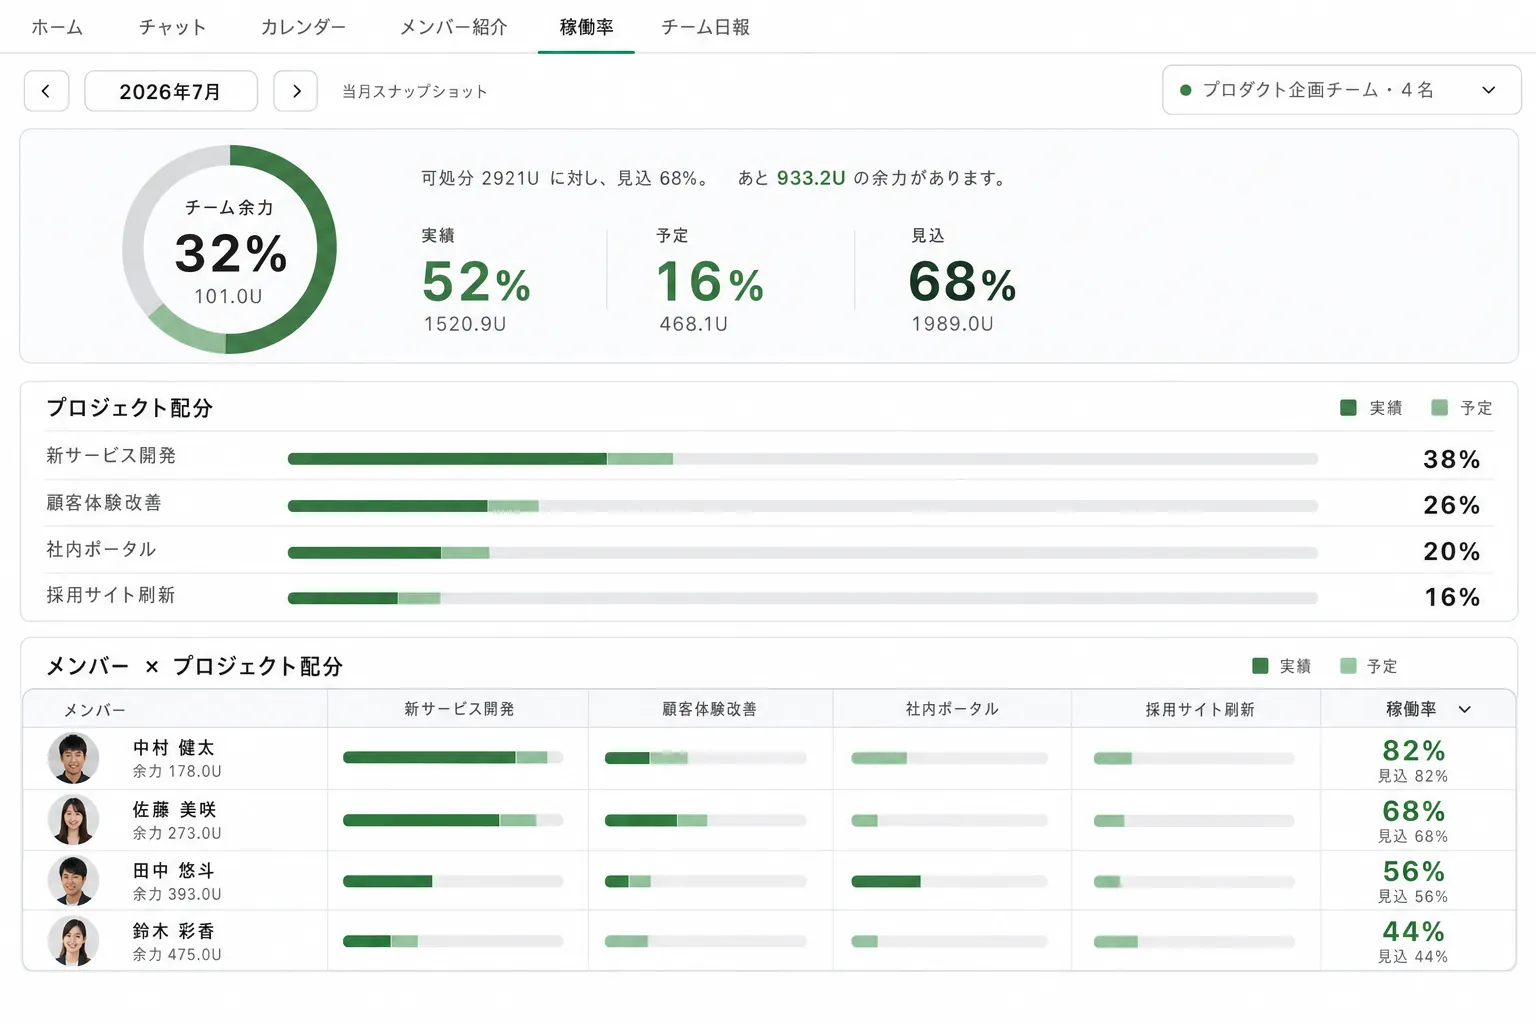This screenshot has height=1024, width=1536.
Task: Open 鈴木 彩香's avatar image
Action: tap(73, 941)
